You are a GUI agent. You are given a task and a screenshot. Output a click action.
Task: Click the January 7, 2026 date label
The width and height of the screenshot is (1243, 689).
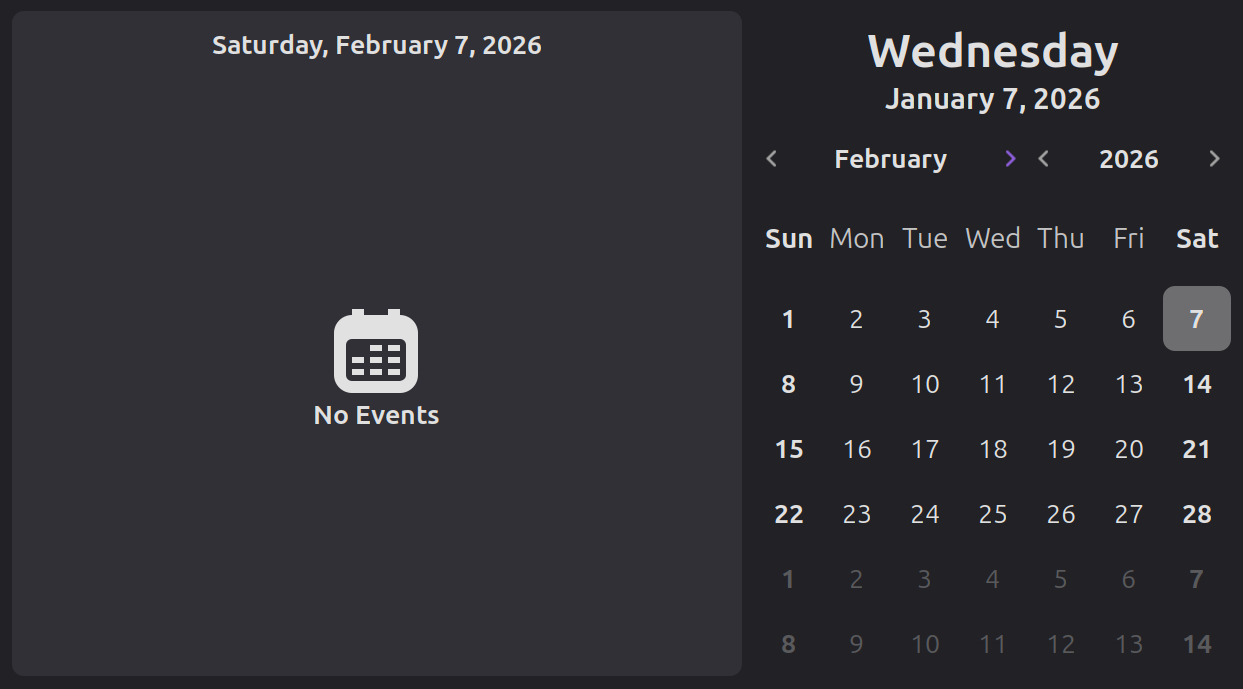(992, 99)
